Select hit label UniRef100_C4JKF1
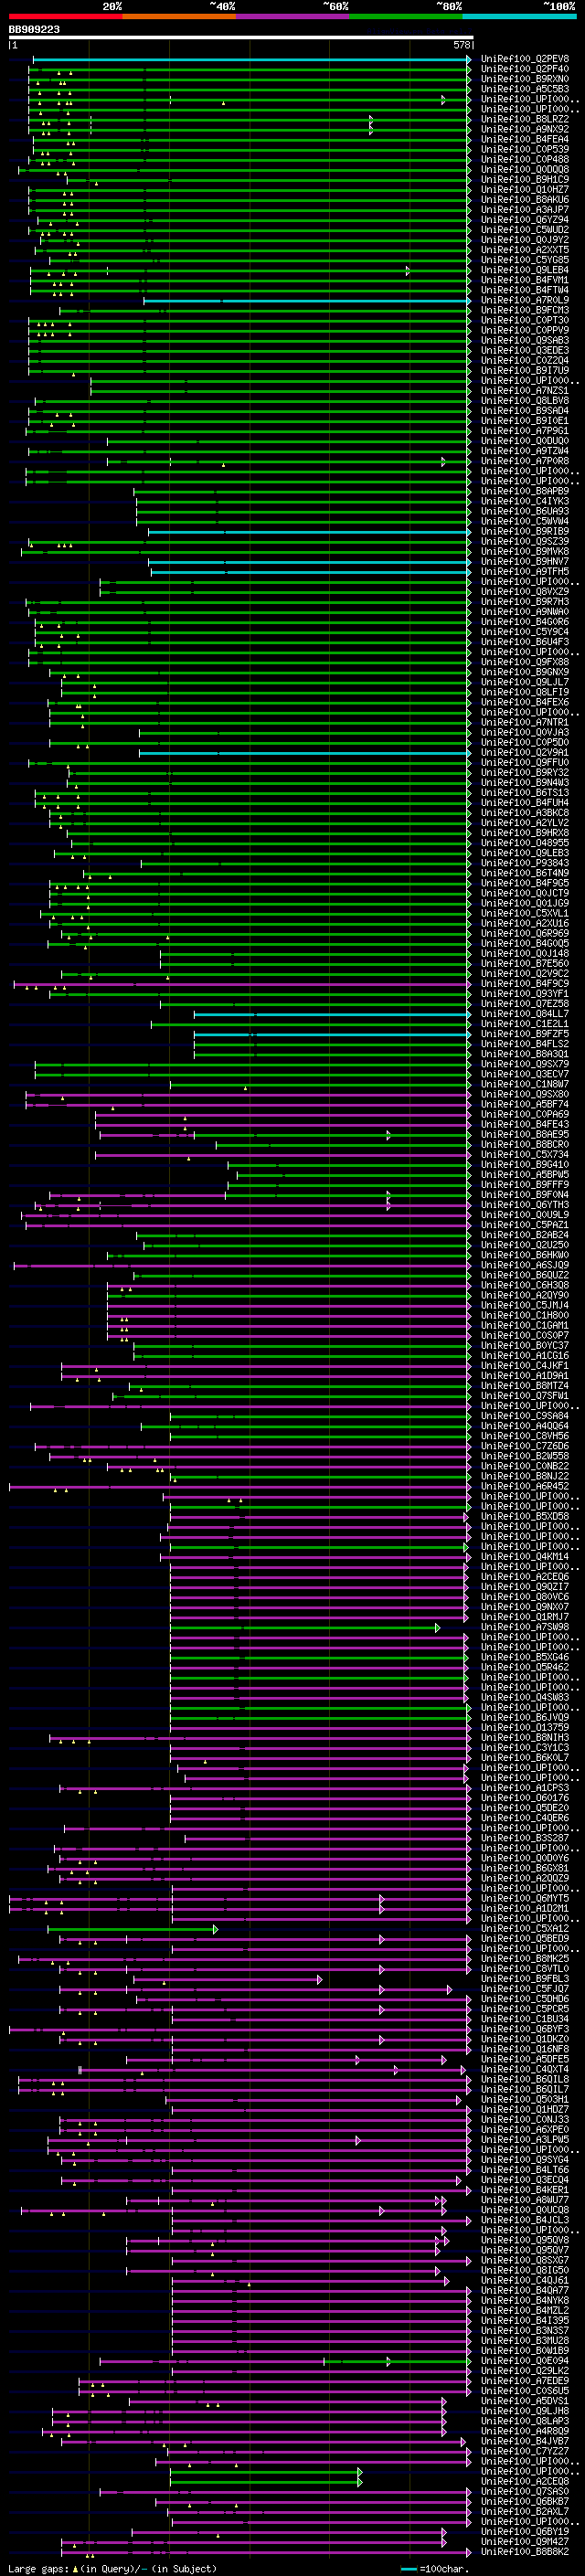 (525, 1365)
